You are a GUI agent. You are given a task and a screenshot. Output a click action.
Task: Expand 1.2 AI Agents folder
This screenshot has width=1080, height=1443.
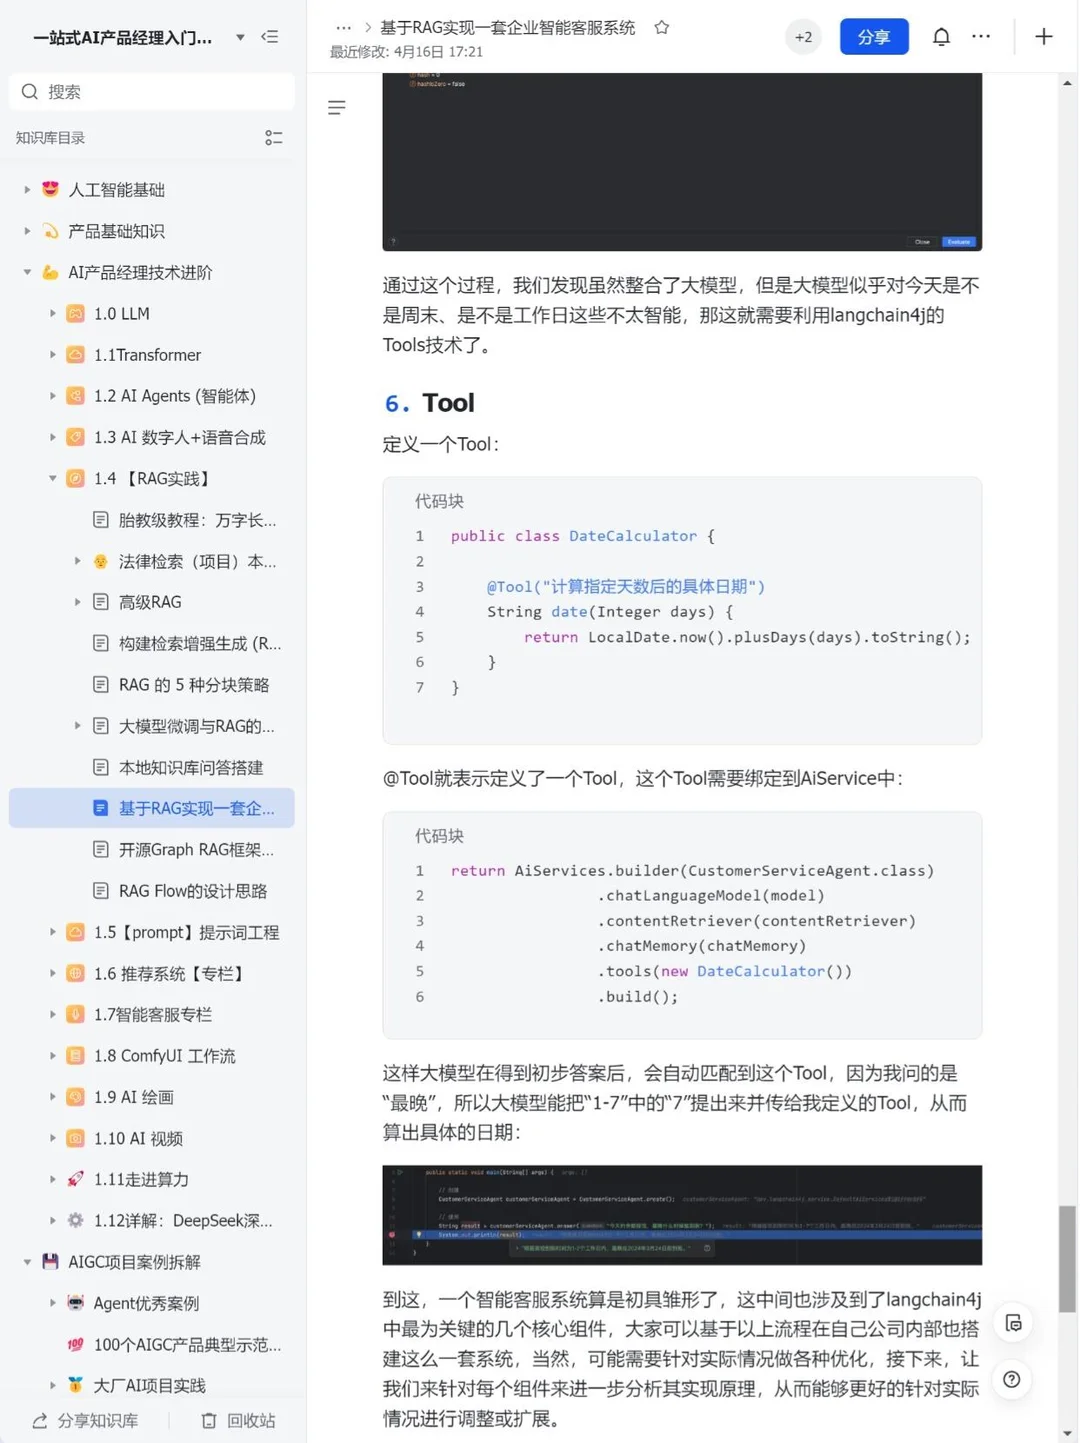point(52,396)
